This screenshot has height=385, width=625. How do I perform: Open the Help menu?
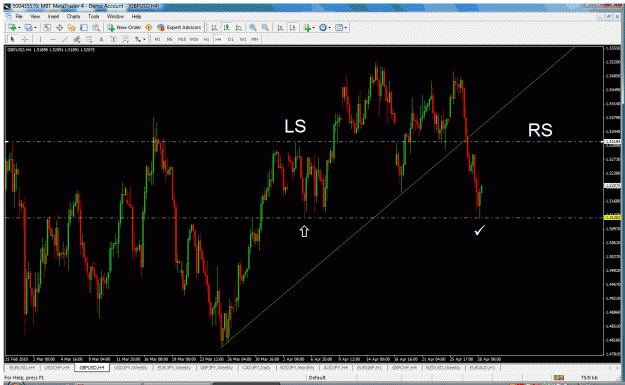pos(136,16)
